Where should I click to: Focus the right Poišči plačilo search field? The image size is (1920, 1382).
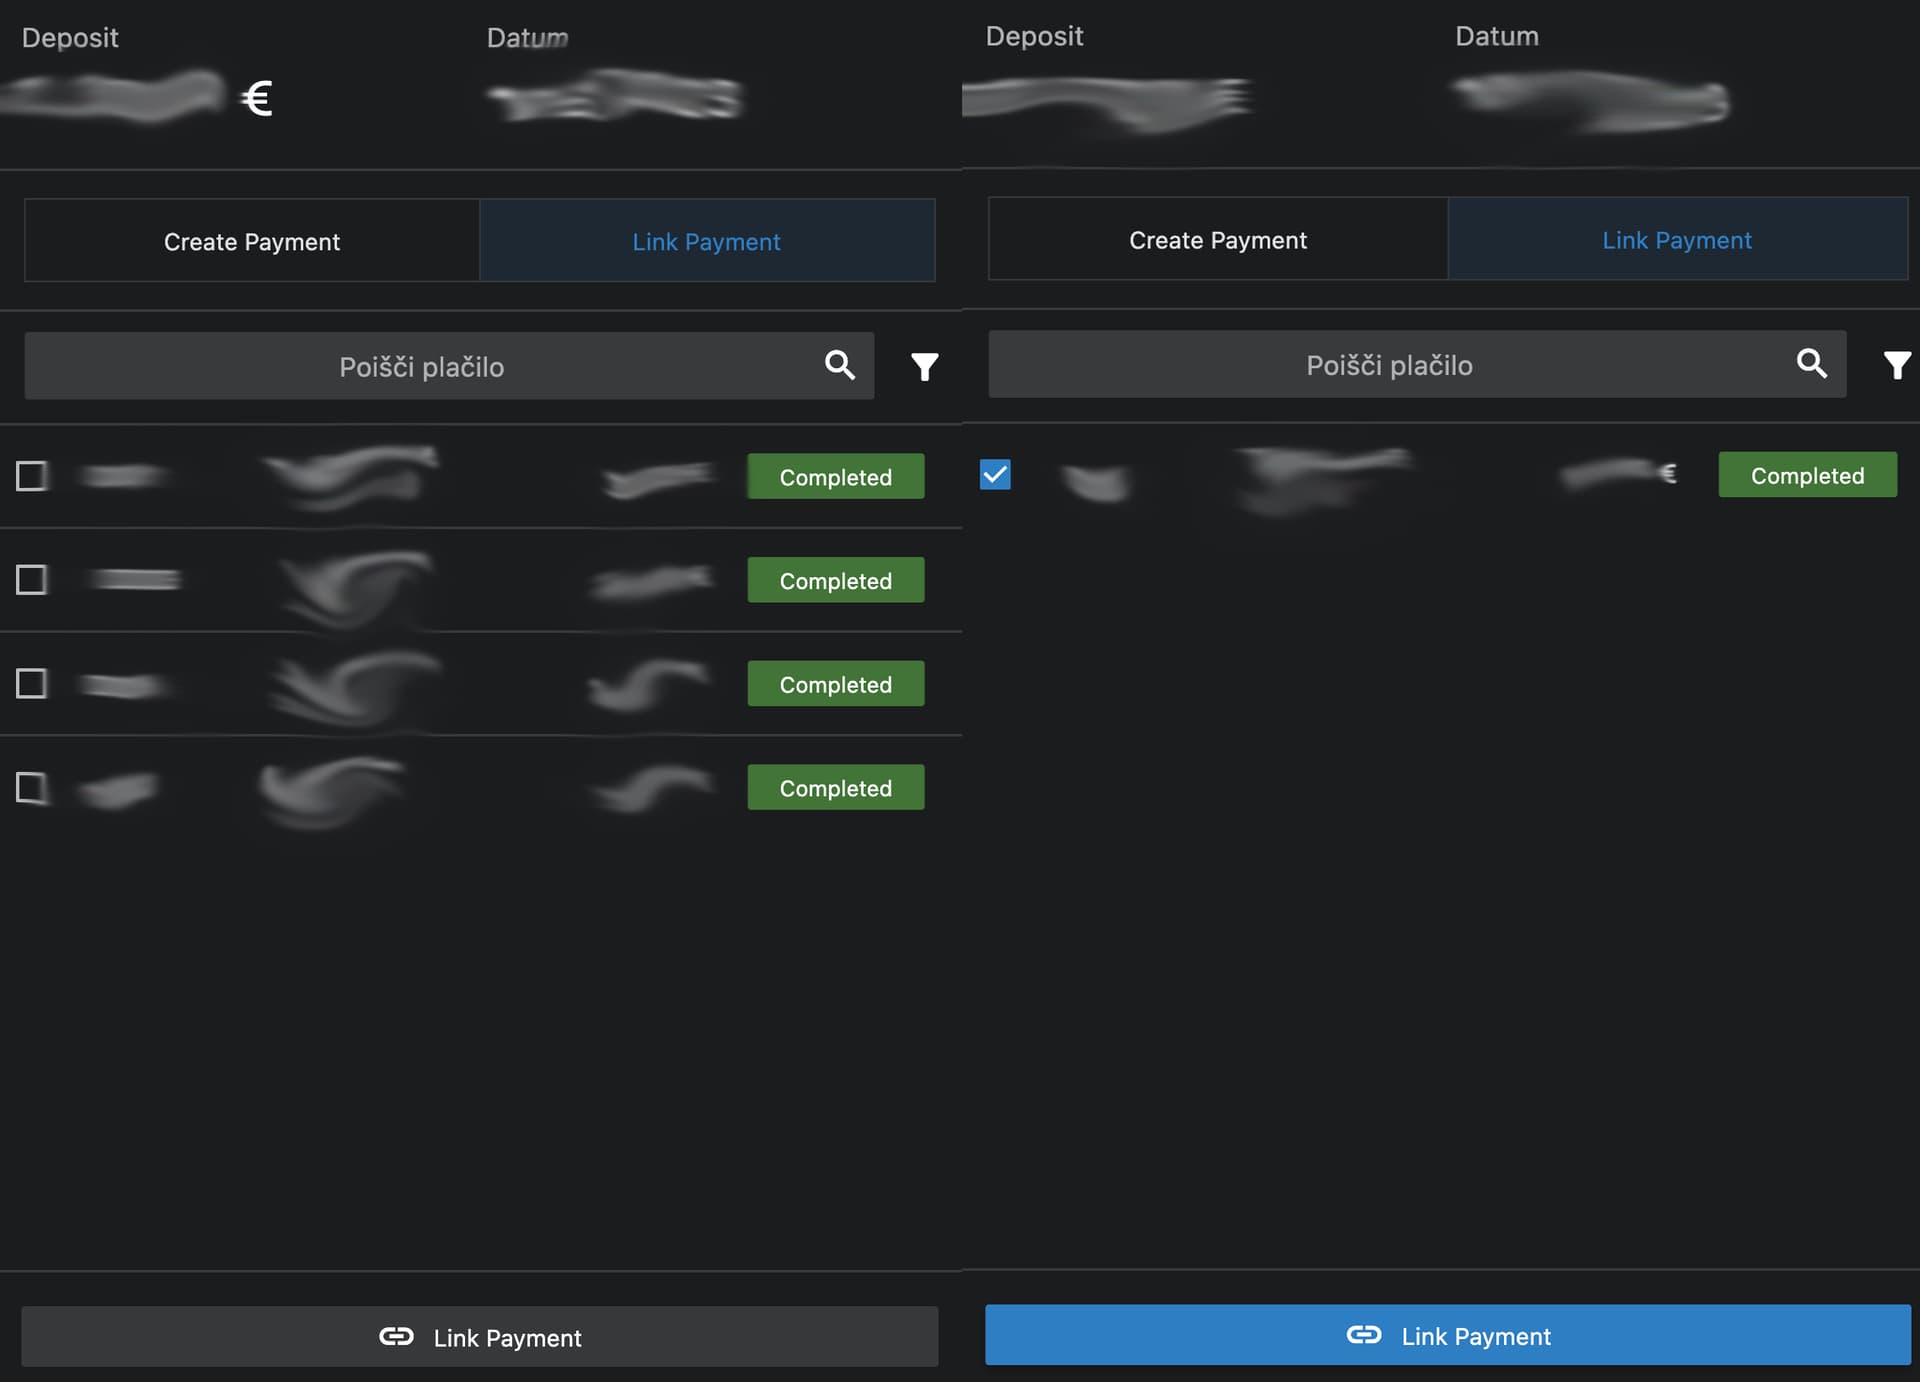[1388, 365]
